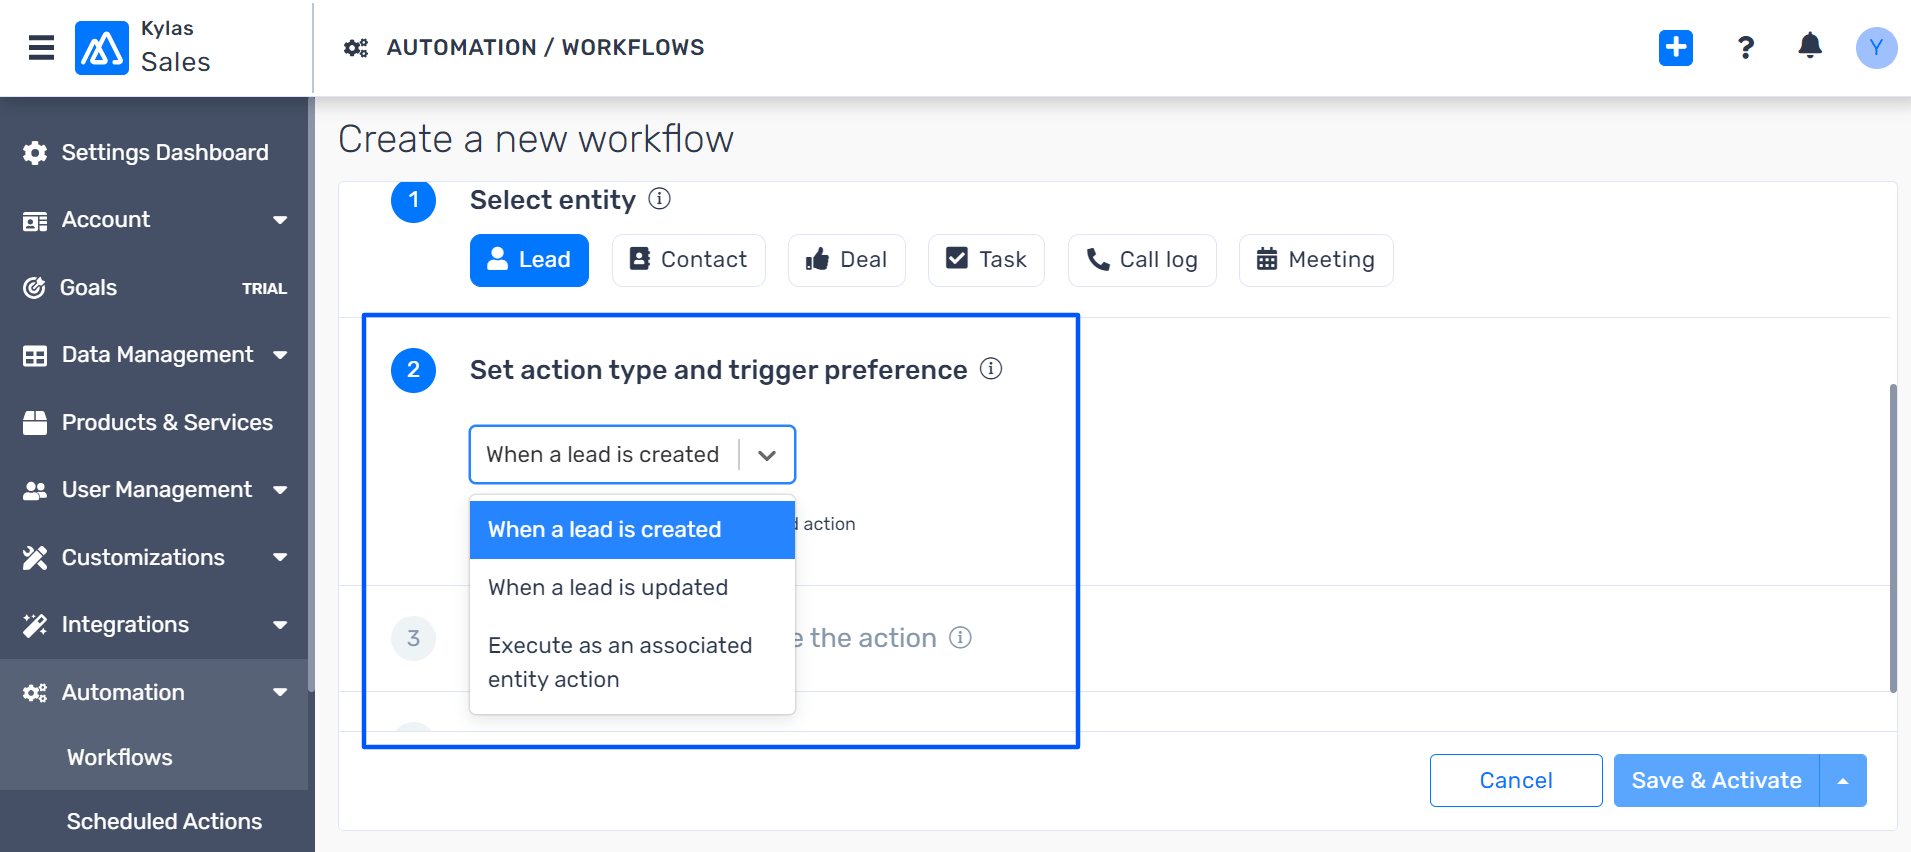The image size is (1911, 852).
Task: Choose 'Execute as an associated entity action'
Action: pos(632,662)
